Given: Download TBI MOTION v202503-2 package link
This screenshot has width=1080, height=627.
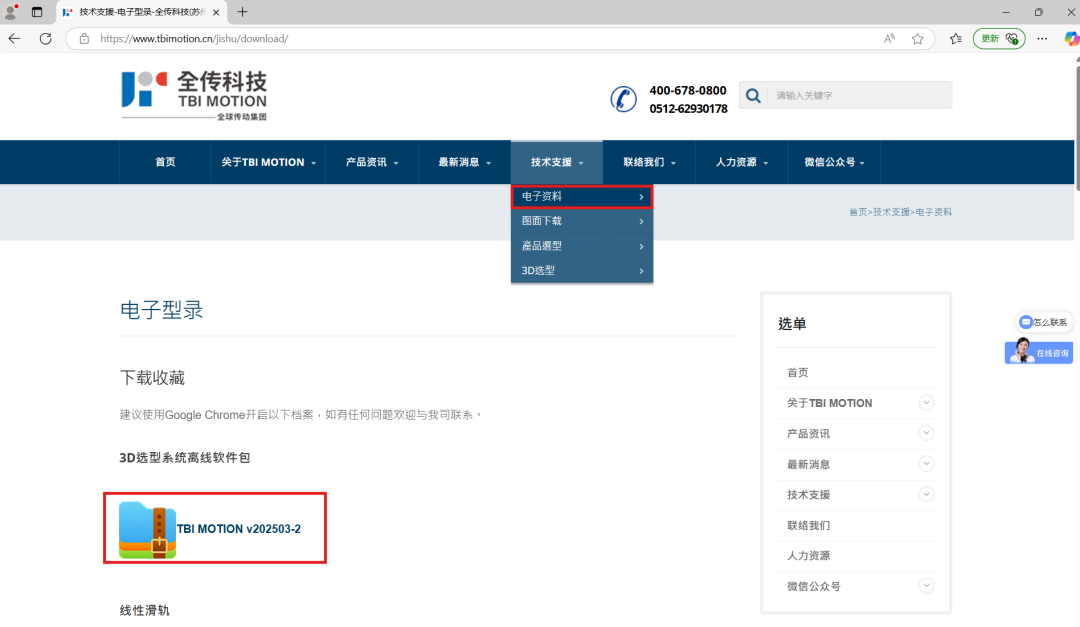Looking at the screenshot, I should (x=238, y=529).
